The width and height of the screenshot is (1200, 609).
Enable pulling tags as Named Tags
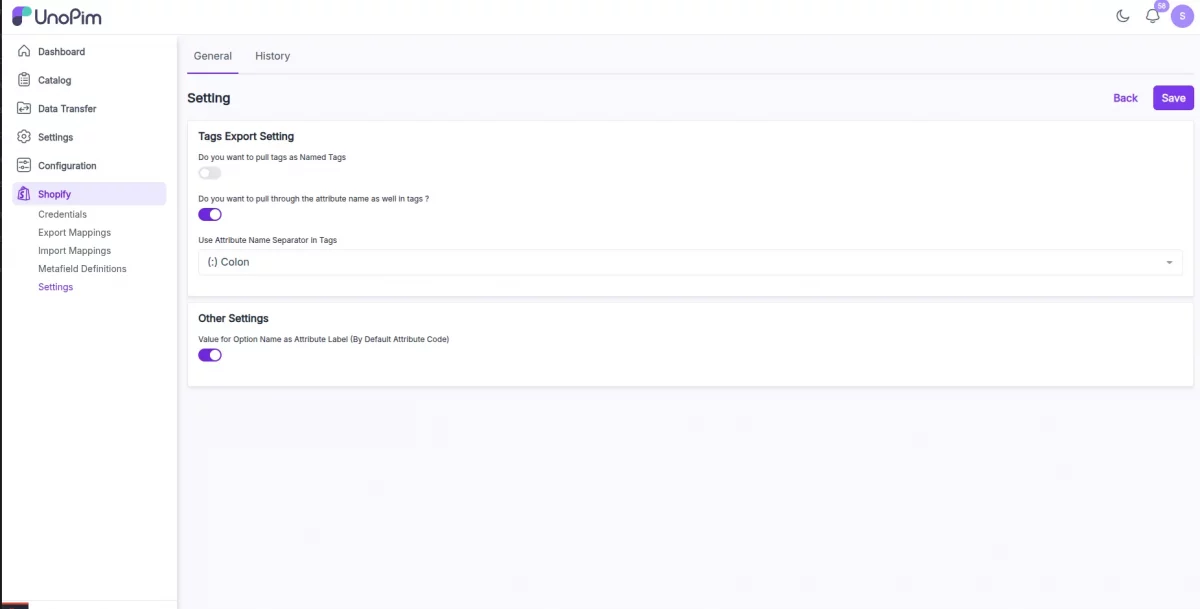[x=209, y=172]
